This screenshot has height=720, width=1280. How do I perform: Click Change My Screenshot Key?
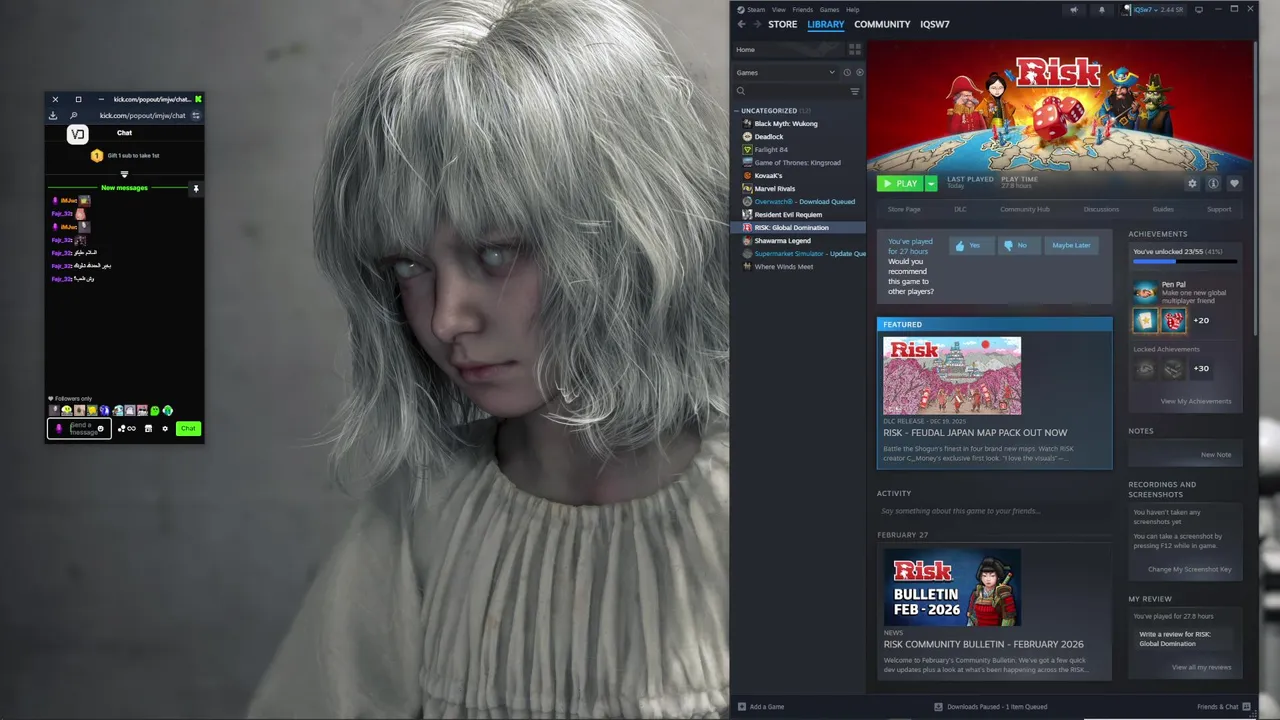pyautogui.click(x=1190, y=569)
